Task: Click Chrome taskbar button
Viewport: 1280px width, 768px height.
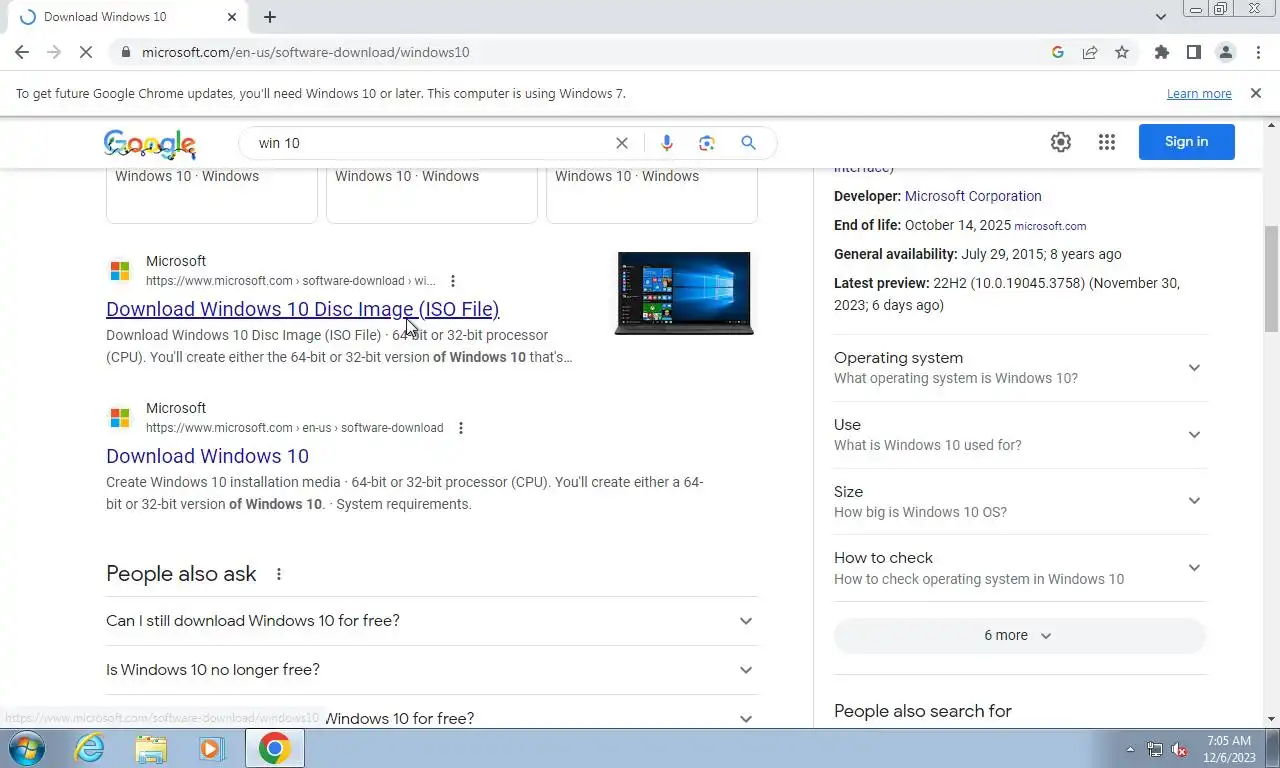Action: click(274, 748)
